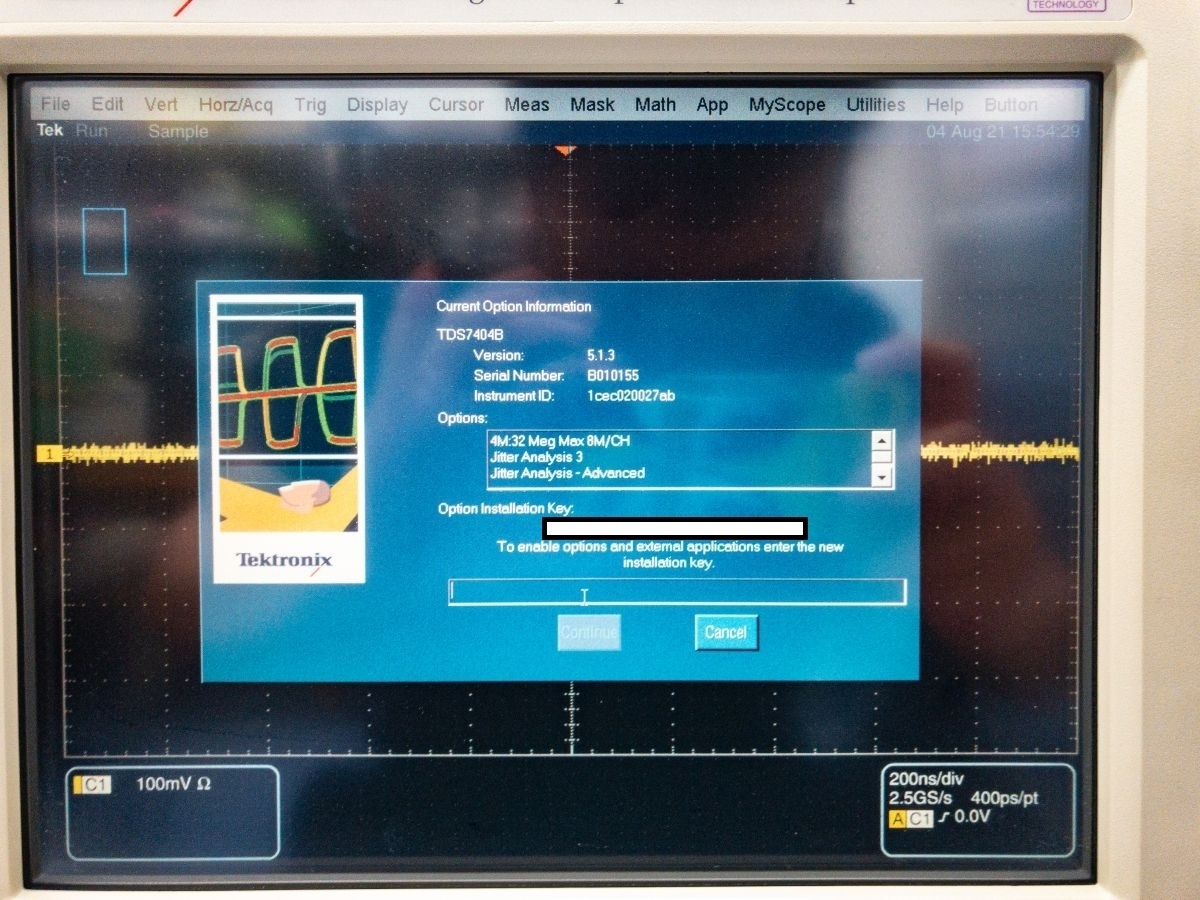Image resolution: width=1200 pixels, height=900 pixels.
Task: Open the Horz/Acq menu
Action: [x=235, y=104]
